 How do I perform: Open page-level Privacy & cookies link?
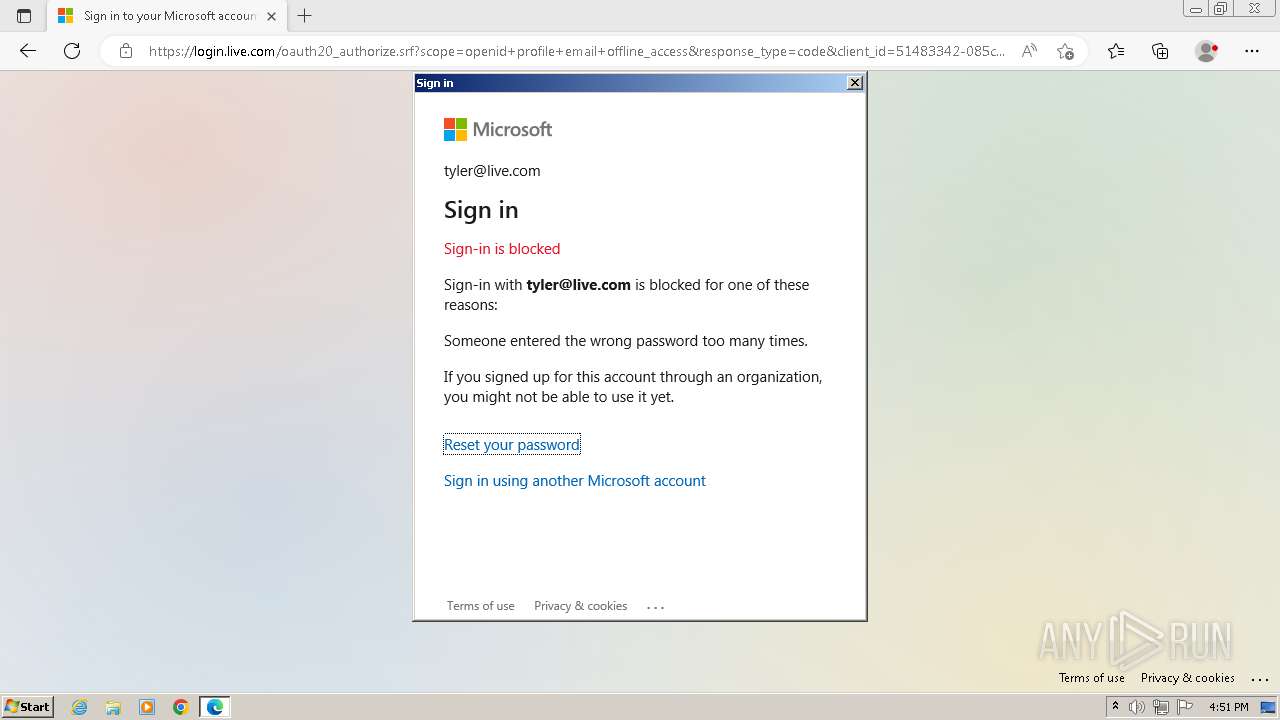(x=1188, y=678)
